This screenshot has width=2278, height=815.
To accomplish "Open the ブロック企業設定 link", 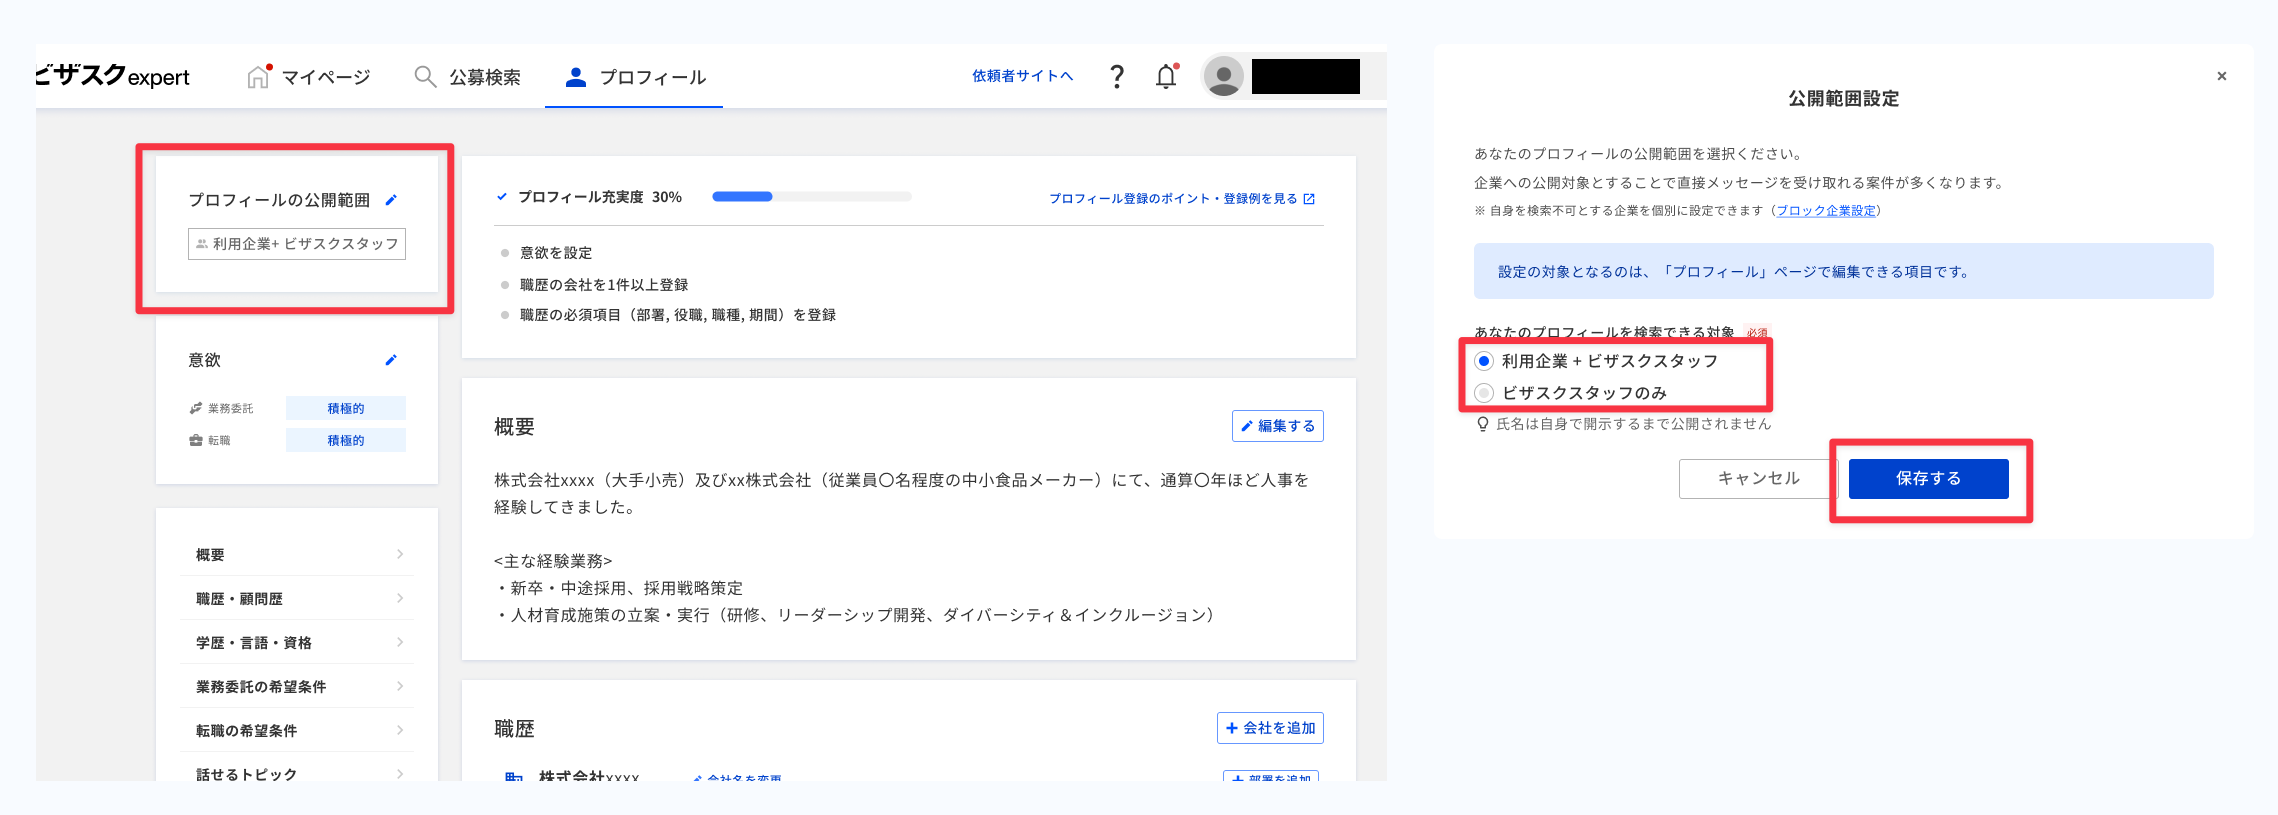I will pos(1826,211).
